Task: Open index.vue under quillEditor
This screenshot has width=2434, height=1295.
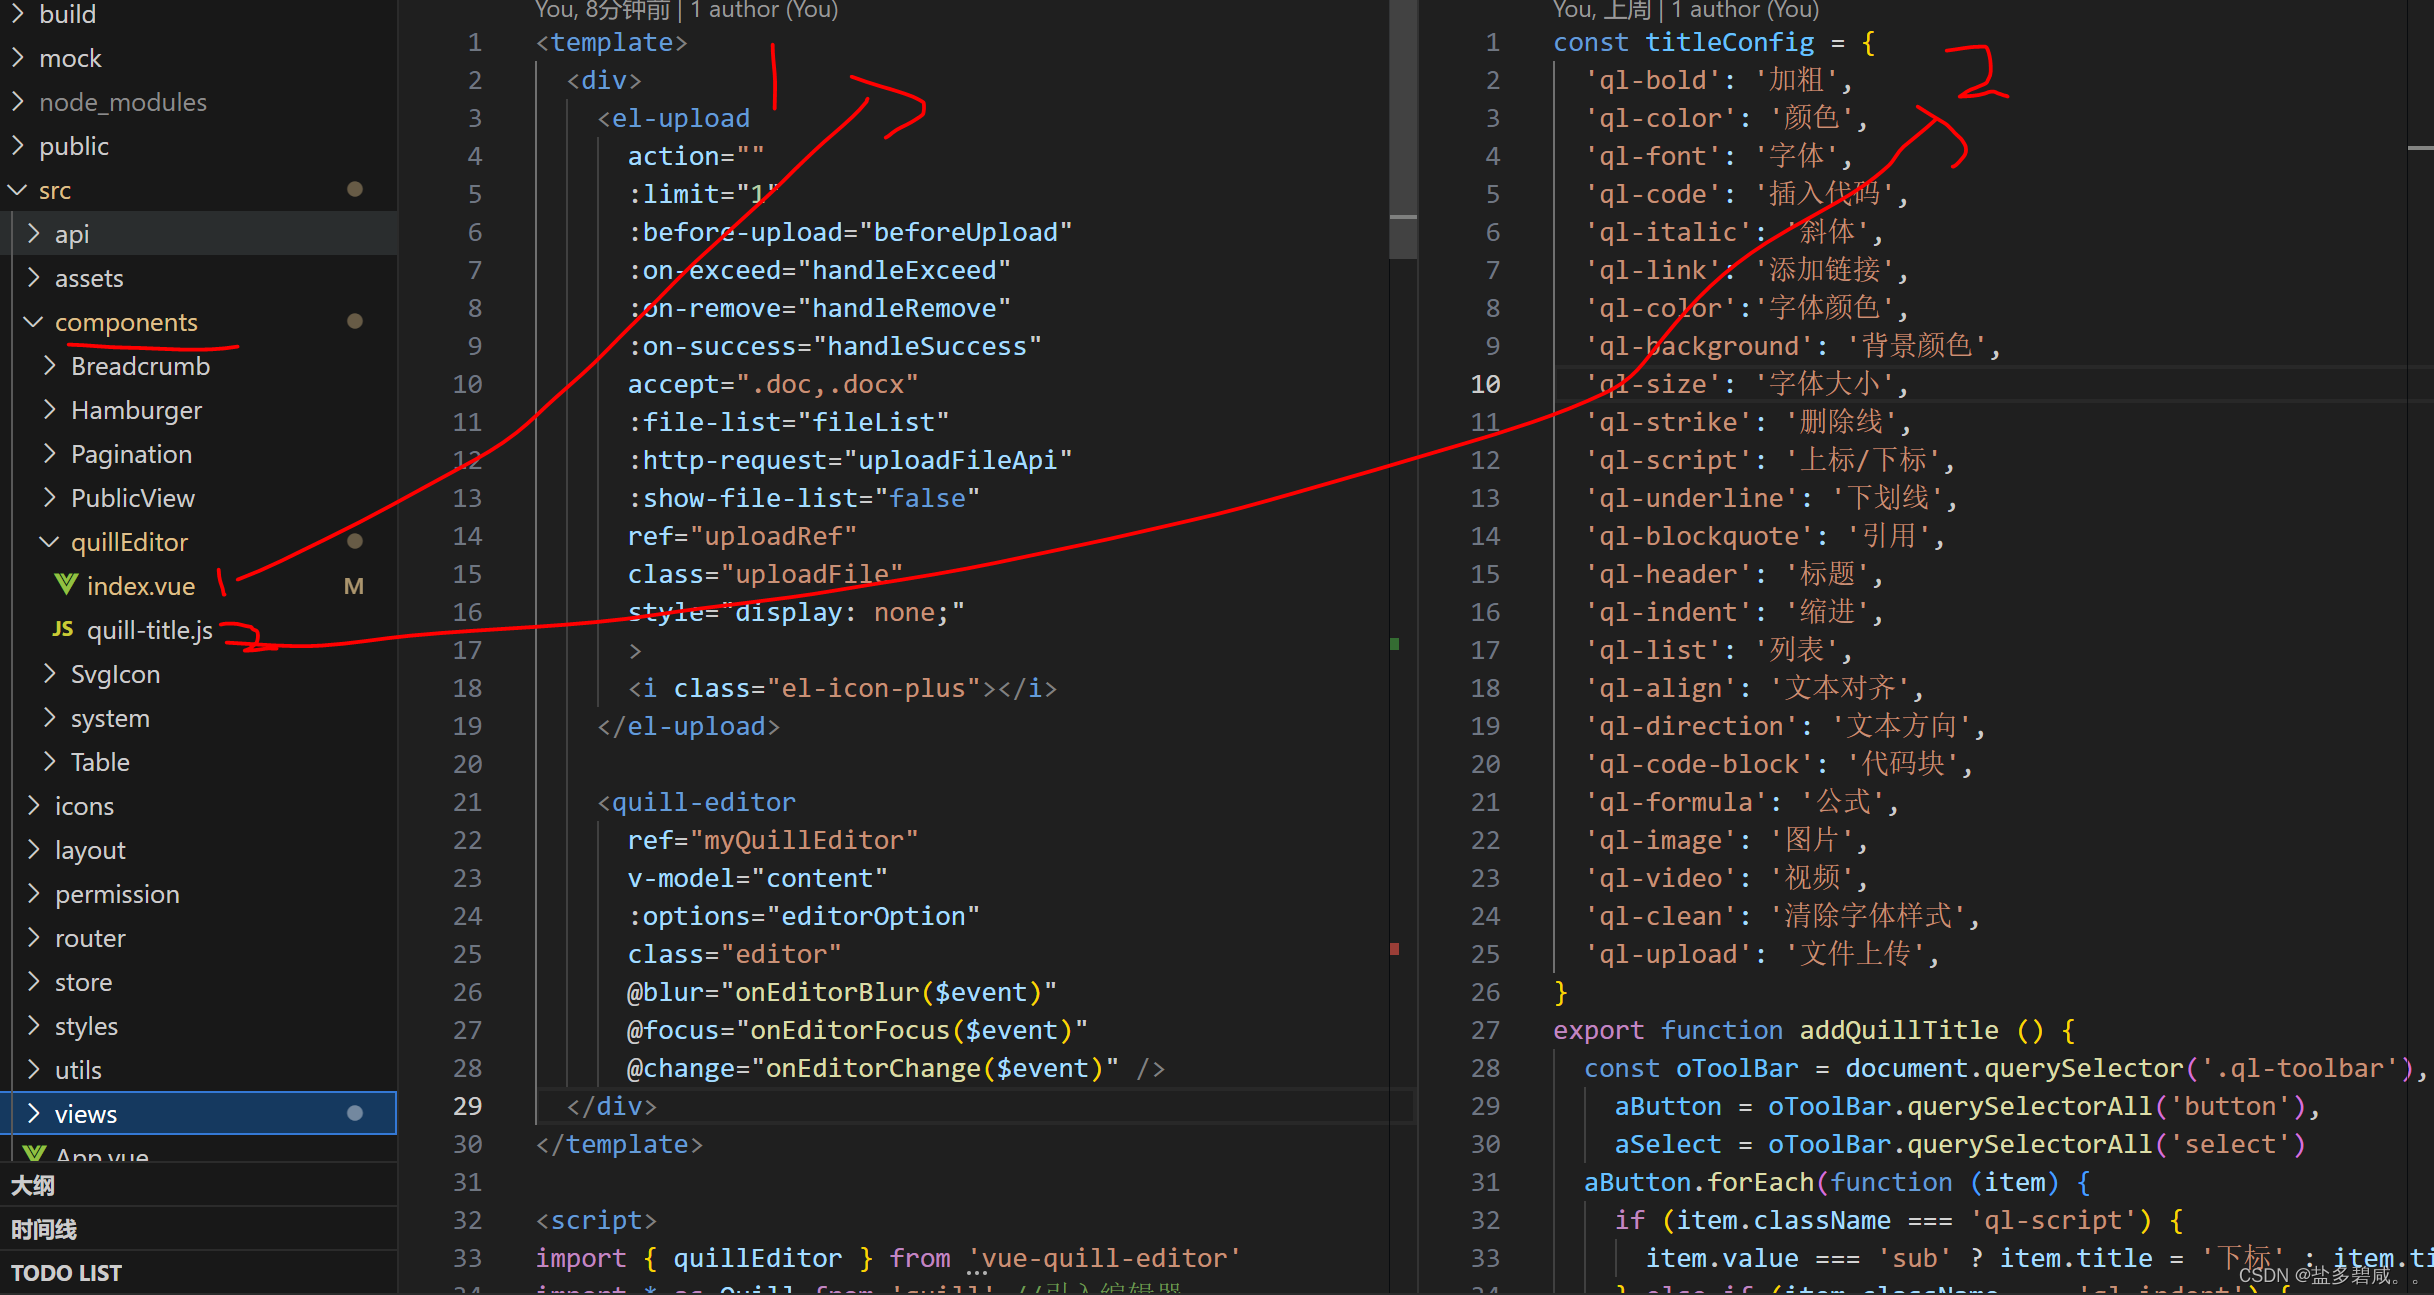Action: point(140,586)
